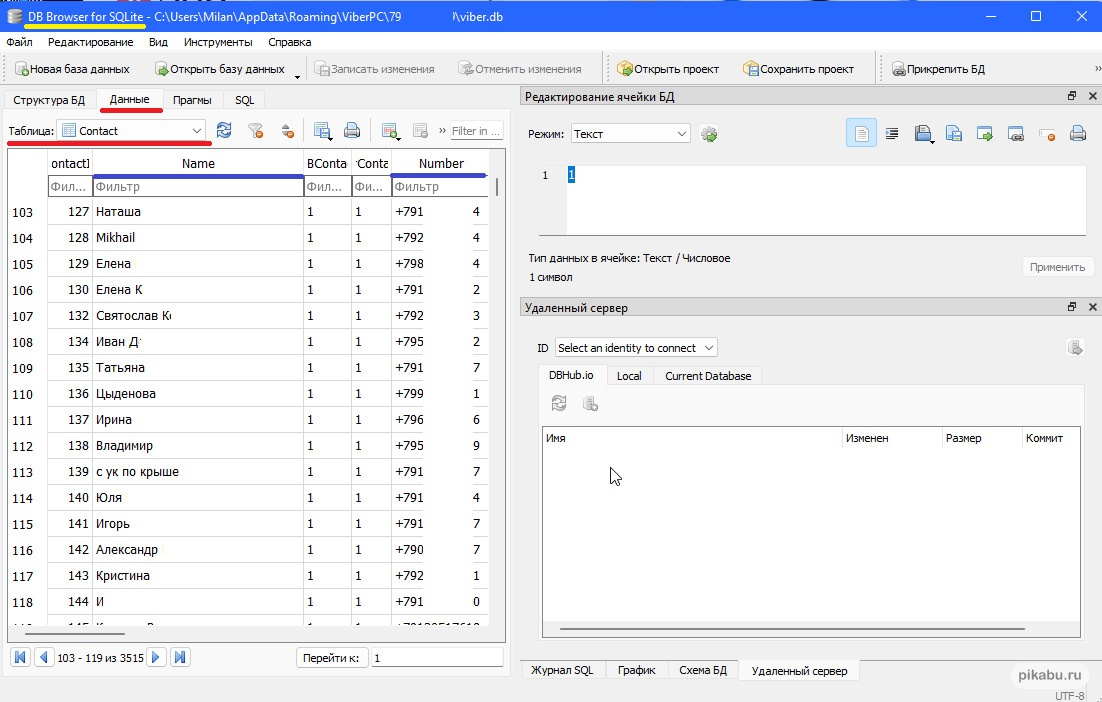
Task: Click the print table icon
Action: click(351, 131)
